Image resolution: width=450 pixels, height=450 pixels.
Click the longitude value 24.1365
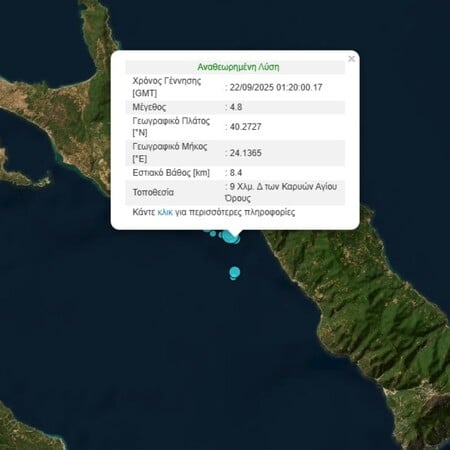click(245, 153)
